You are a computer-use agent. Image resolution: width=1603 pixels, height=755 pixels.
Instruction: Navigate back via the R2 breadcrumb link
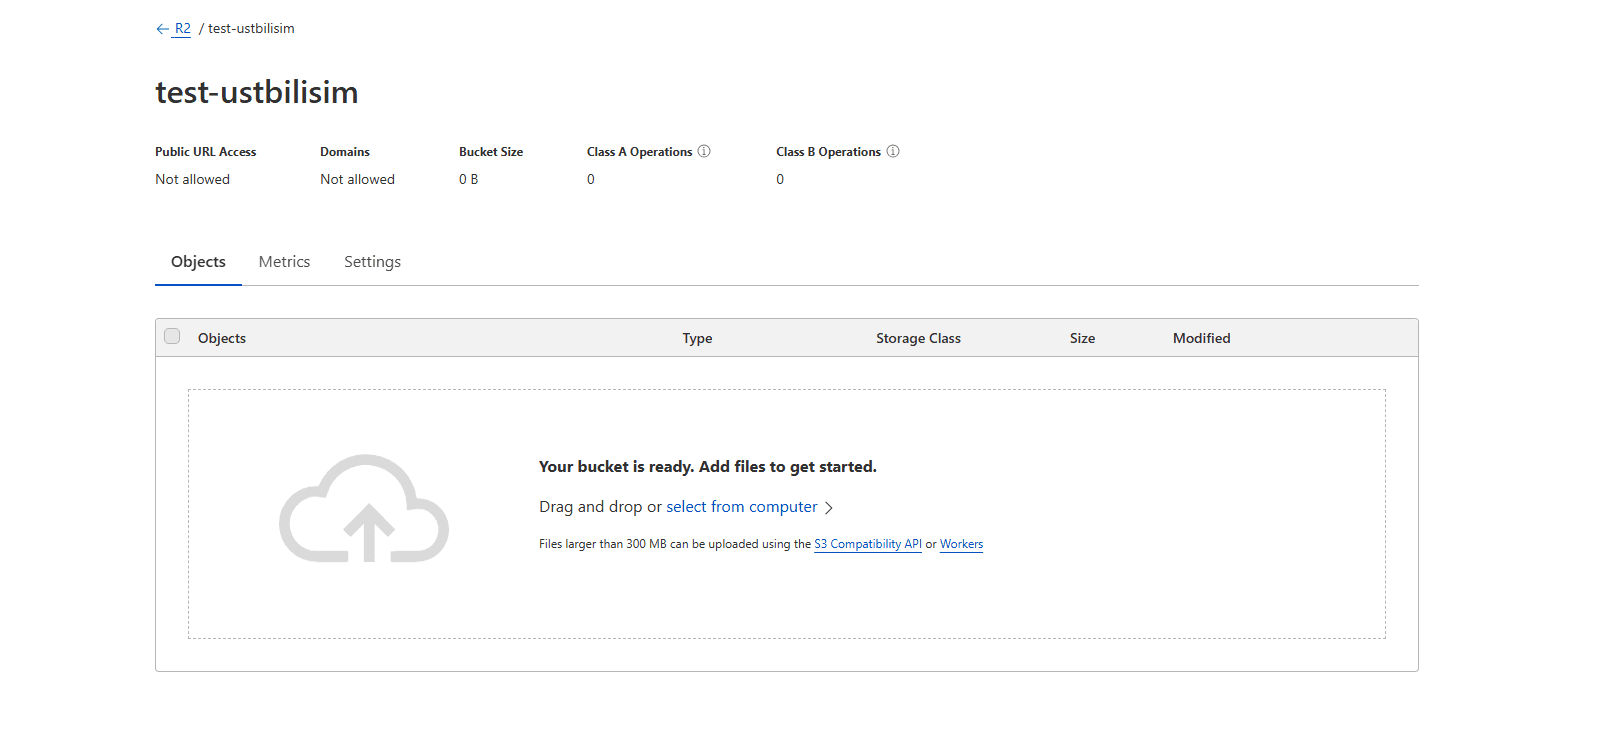coord(182,29)
